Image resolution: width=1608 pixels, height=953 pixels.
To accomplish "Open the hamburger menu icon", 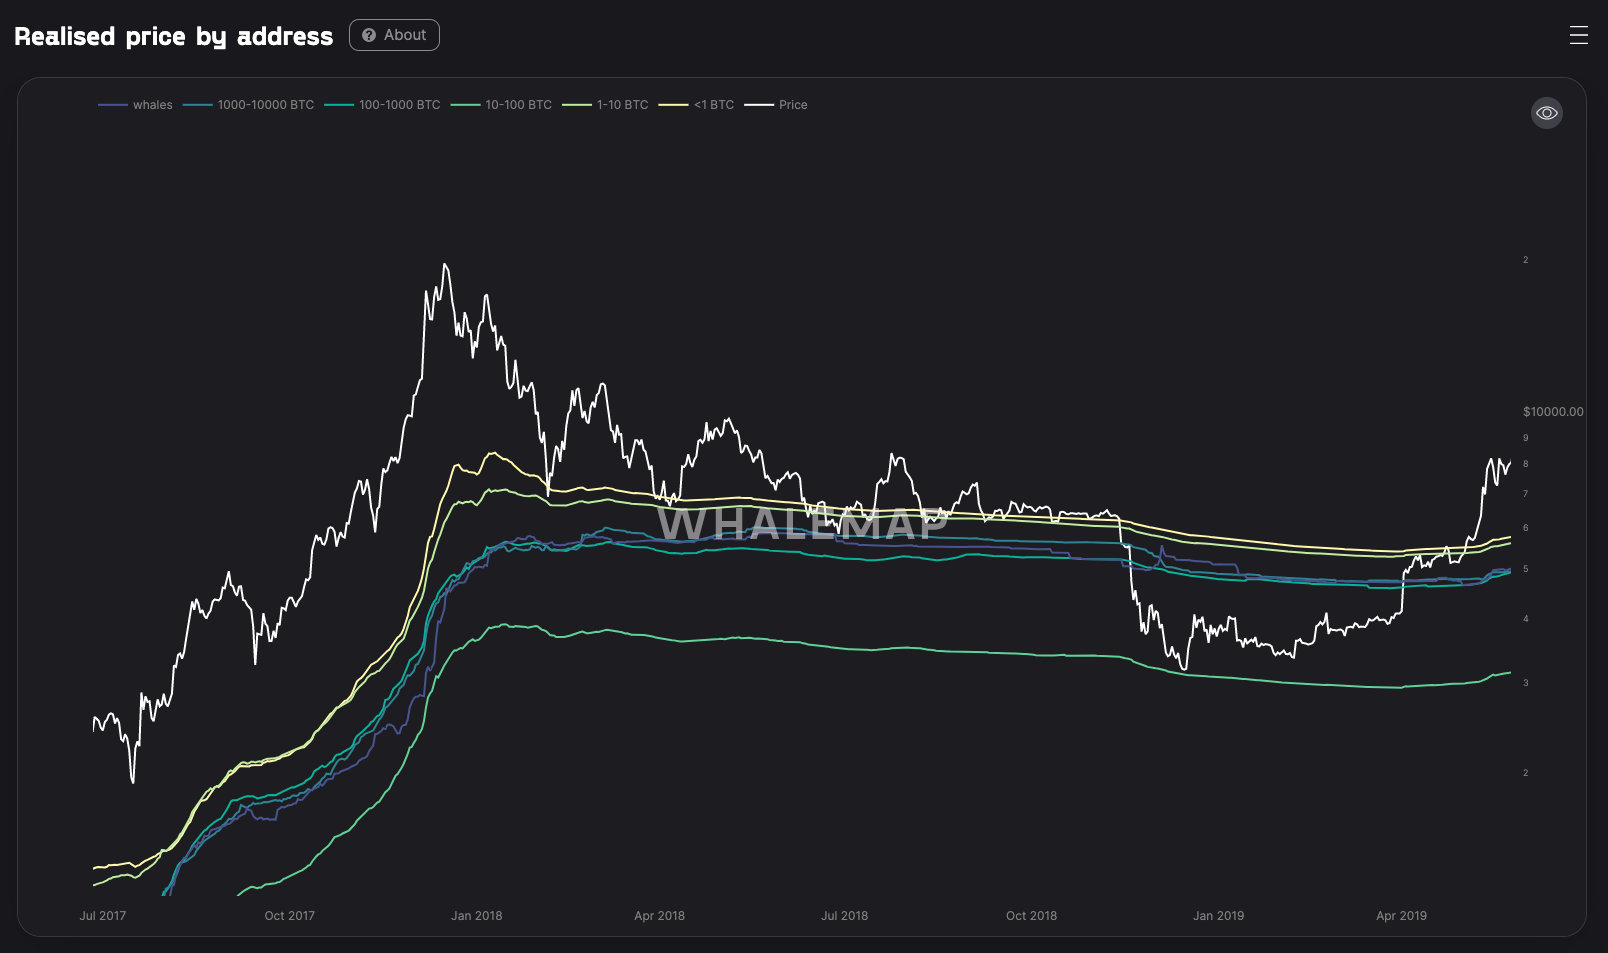I will pos(1578,35).
